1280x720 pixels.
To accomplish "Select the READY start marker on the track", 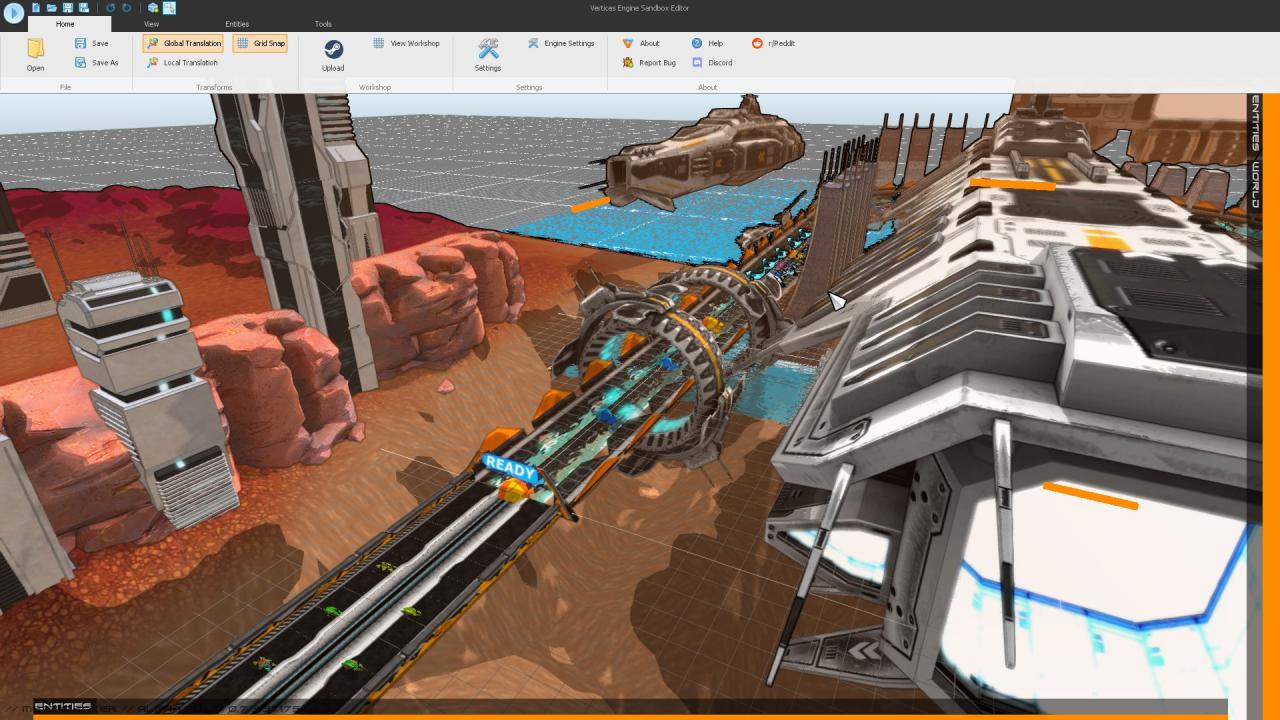I will (x=510, y=470).
